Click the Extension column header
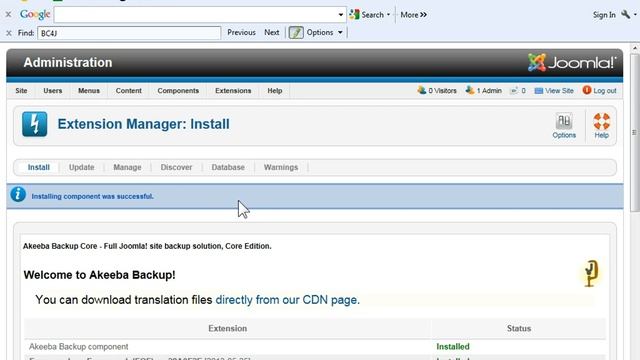Screen dimensions: 640x360 (227, 329)
